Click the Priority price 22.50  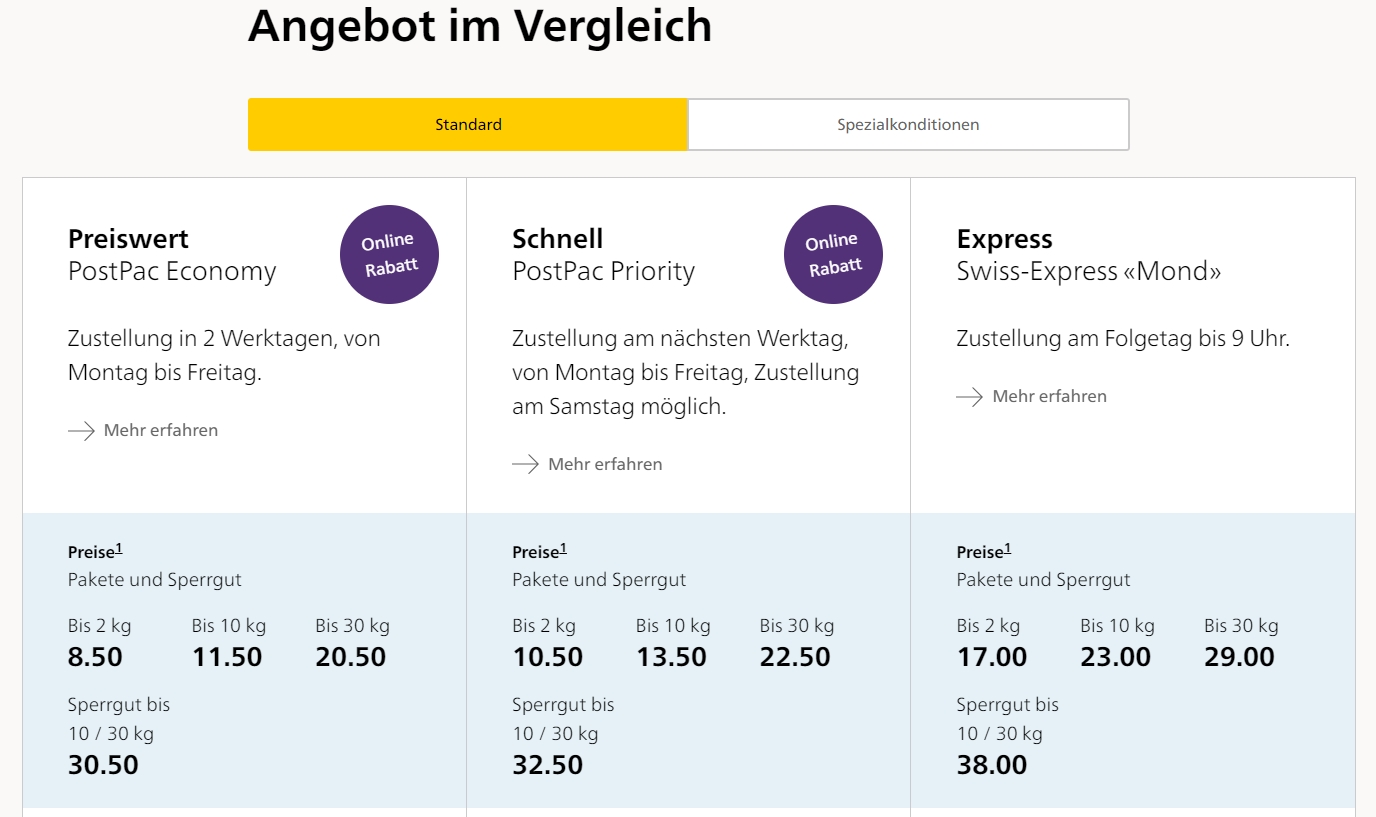[795, 657]
